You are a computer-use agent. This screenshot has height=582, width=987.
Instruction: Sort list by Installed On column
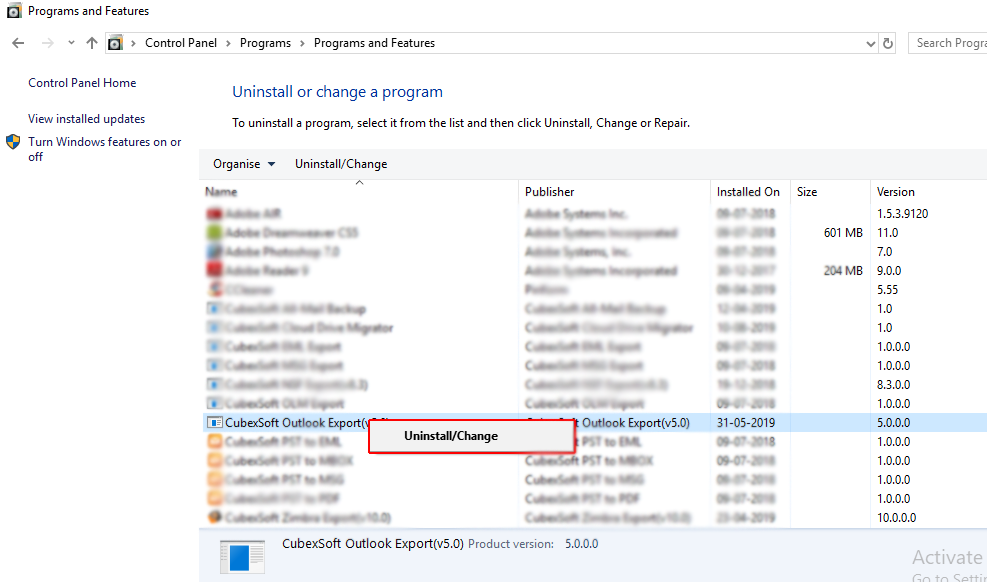(748, 192)
